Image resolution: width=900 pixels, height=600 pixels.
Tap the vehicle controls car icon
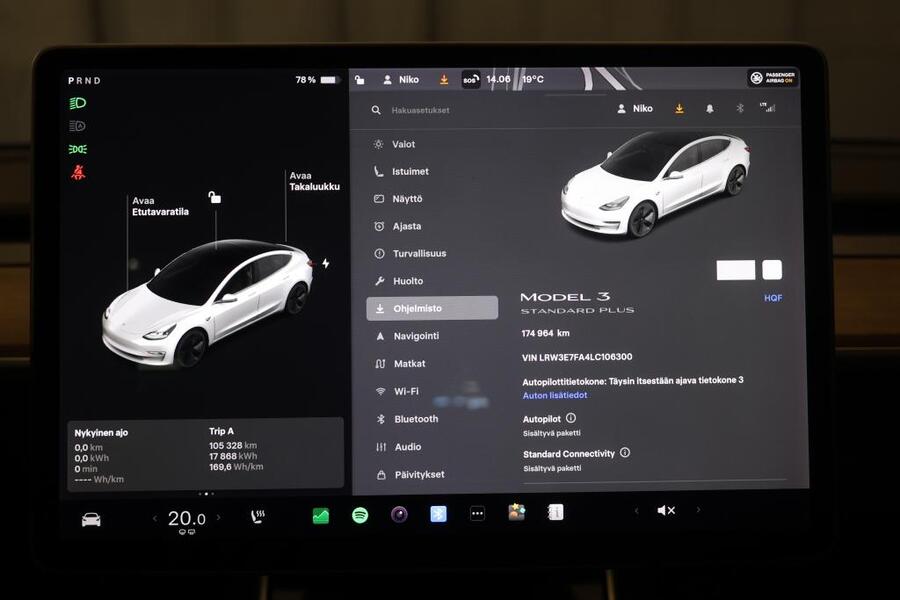[x=90, y=518]
